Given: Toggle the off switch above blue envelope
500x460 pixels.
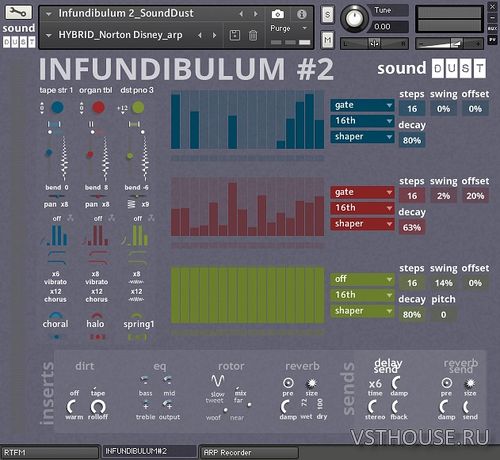Looking at the screenshot, I should (x=57, y=219).
